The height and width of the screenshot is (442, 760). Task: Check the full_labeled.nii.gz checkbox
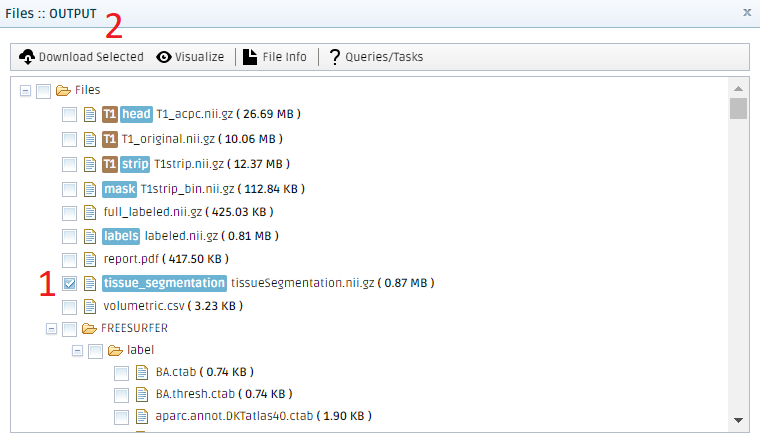point(69,213)
